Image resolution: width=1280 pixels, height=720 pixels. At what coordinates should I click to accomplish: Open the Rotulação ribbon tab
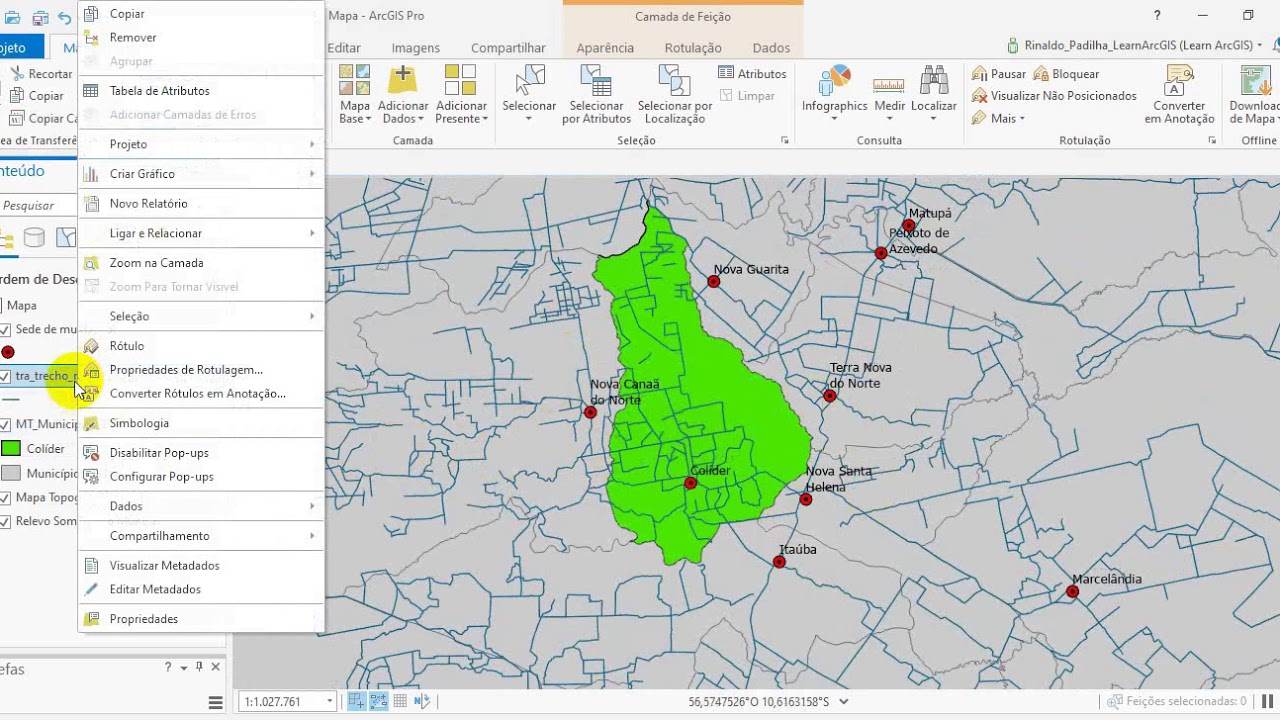tap(693, 47)
